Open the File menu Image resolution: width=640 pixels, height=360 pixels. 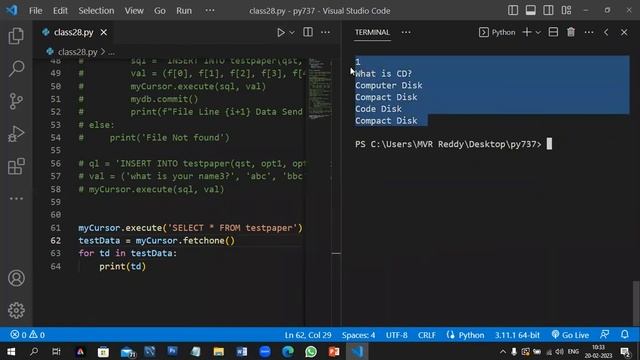(x=36, y=11)
